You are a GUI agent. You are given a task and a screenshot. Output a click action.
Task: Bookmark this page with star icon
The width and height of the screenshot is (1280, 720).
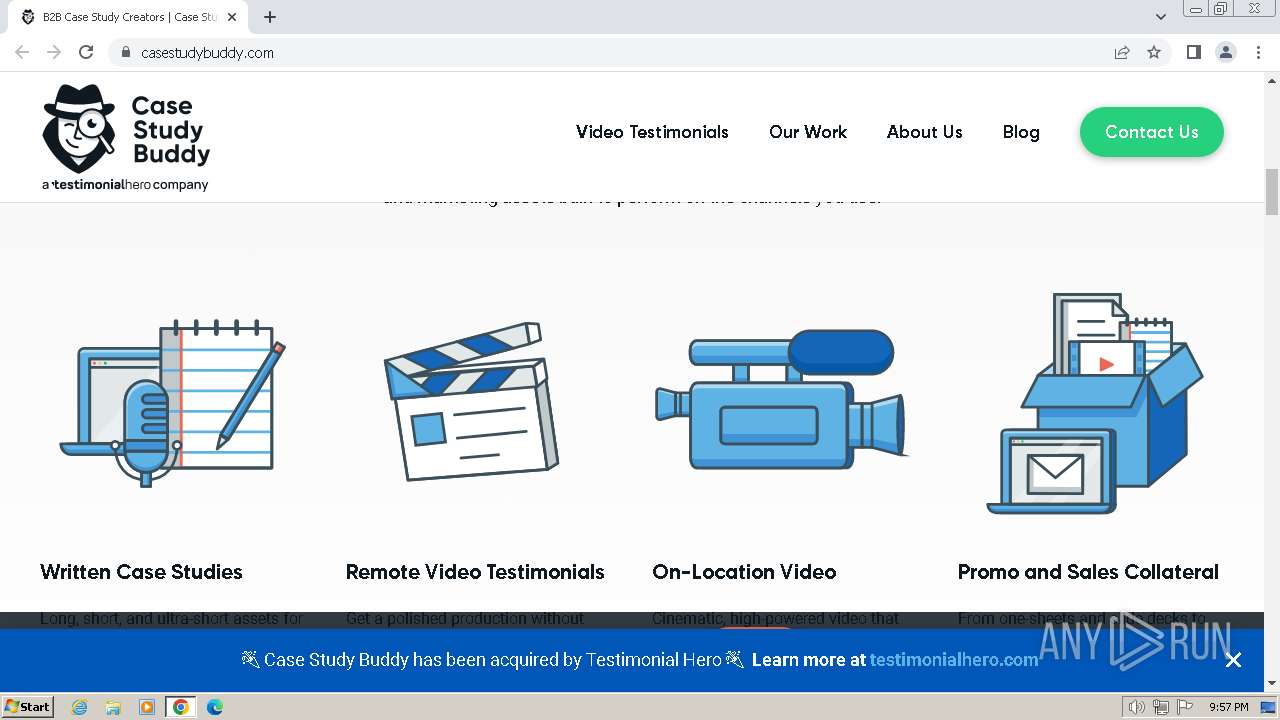click(1154, 52)
